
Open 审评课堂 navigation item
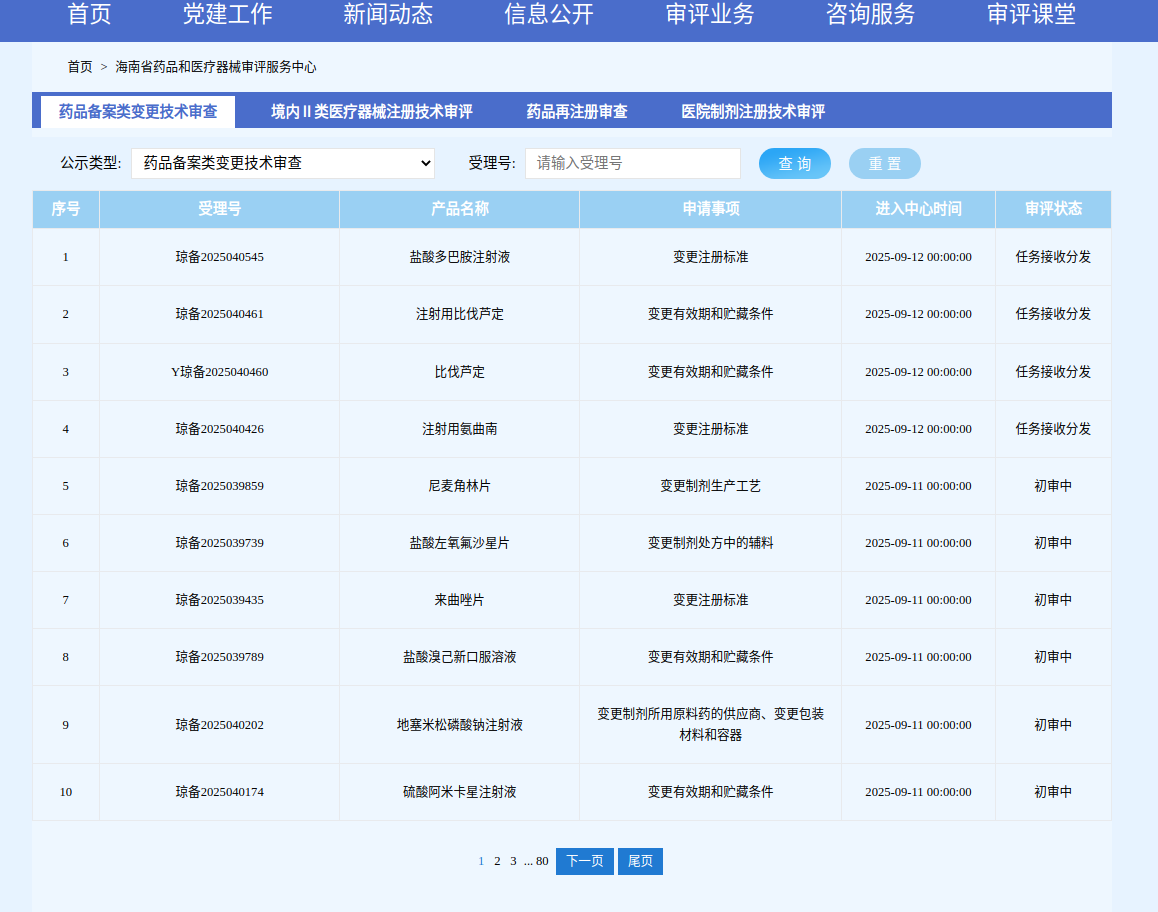(x=1031, y=15)
